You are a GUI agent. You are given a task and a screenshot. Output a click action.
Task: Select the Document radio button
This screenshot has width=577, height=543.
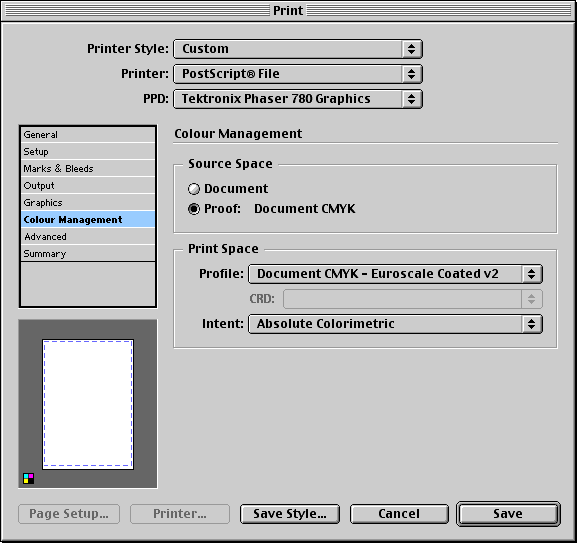(194, 189)
